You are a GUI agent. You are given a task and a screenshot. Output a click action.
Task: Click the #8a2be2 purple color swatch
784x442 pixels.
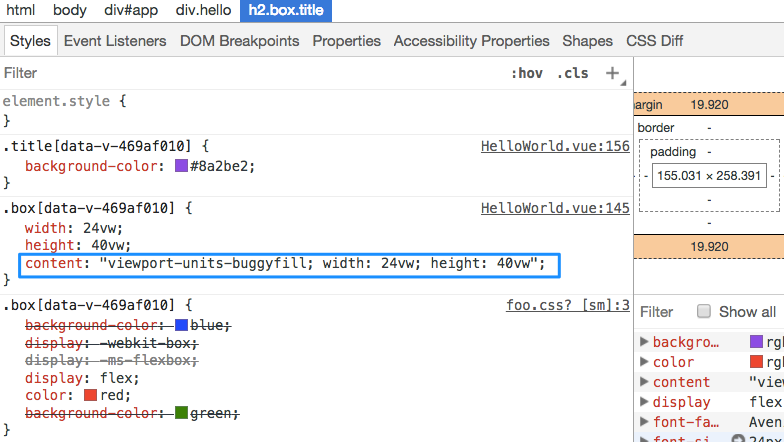pos(181,166)
